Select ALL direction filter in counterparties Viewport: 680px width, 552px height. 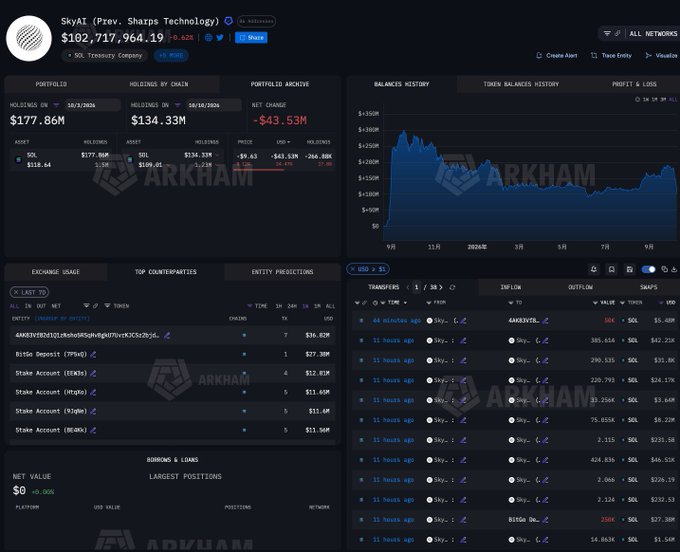point(14,306)
